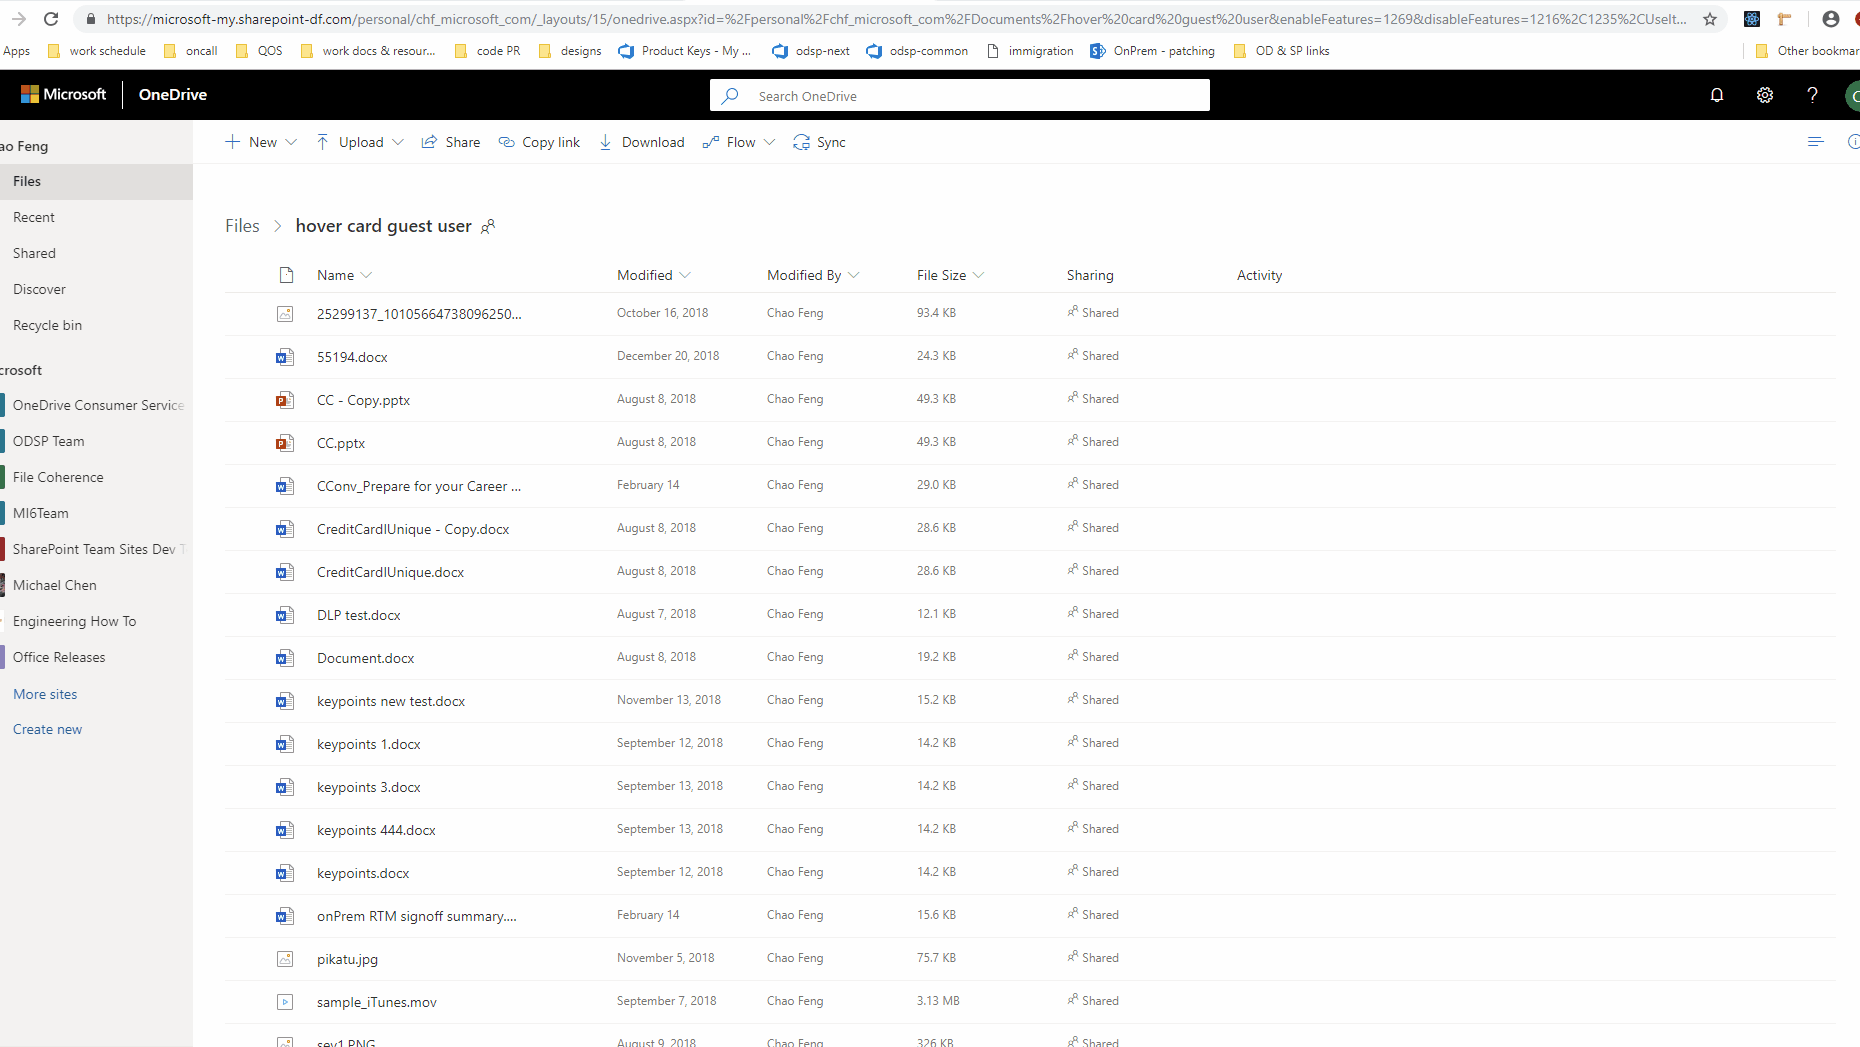Expand the New menu dropdown

[x=292, y=142]
